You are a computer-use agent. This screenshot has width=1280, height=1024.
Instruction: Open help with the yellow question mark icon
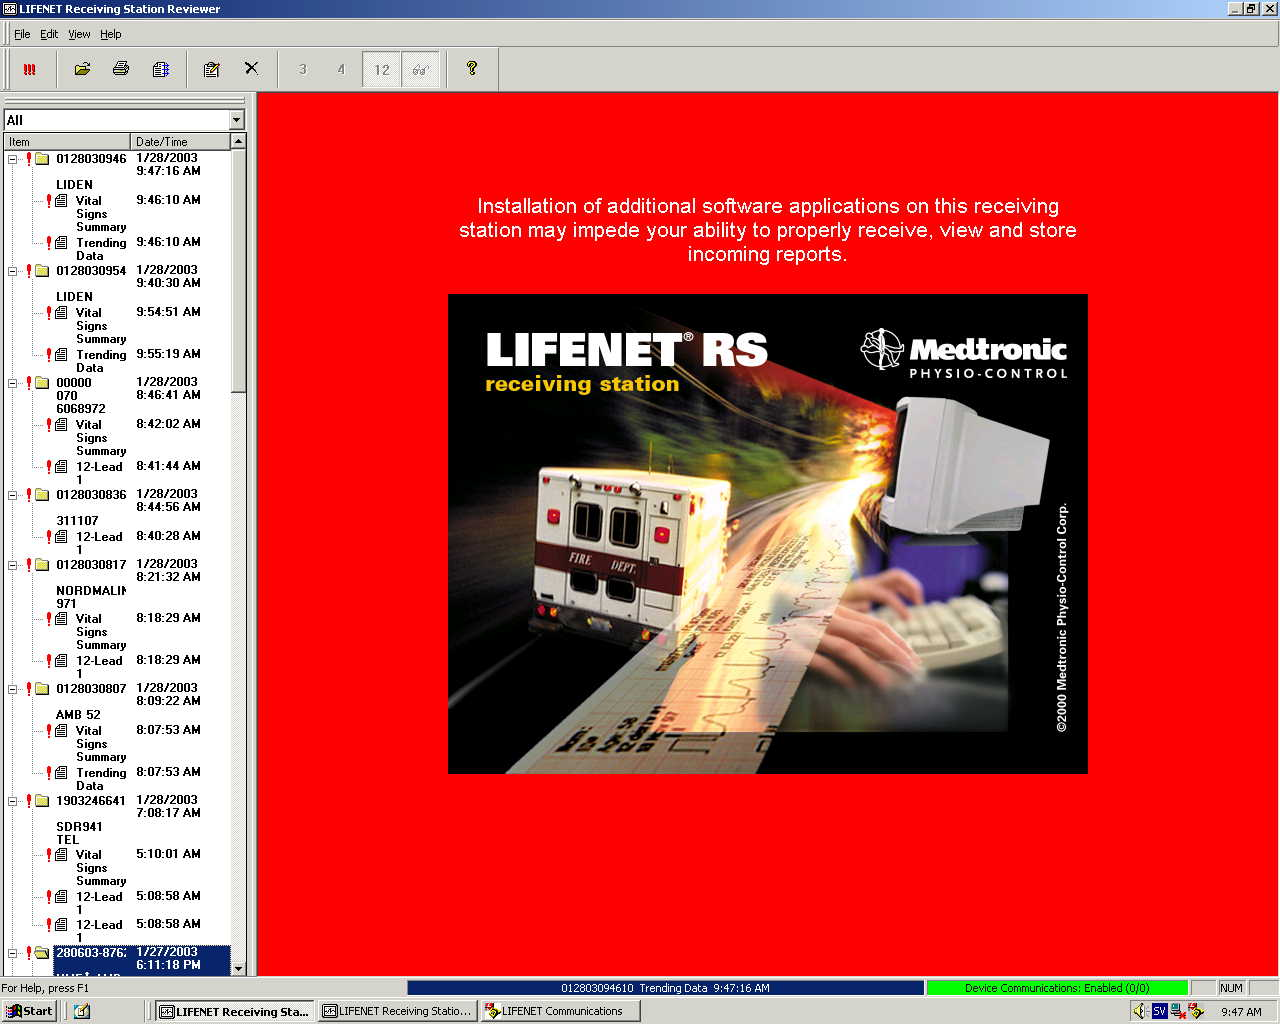click(x=472, y=69)
